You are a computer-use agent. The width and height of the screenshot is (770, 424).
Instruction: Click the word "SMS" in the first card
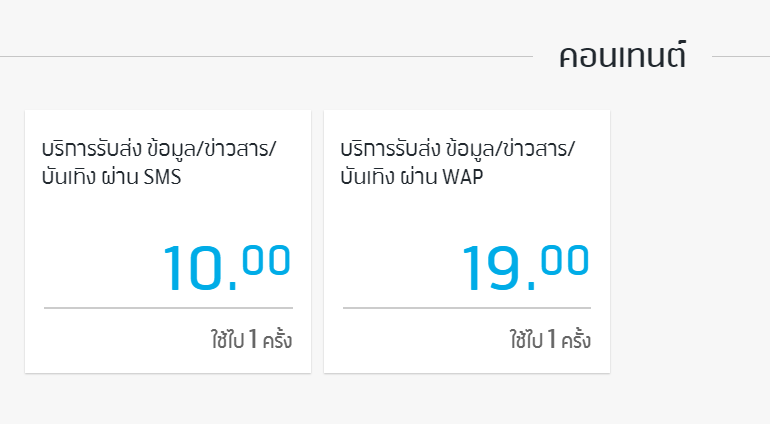click(x=163, y=179)
